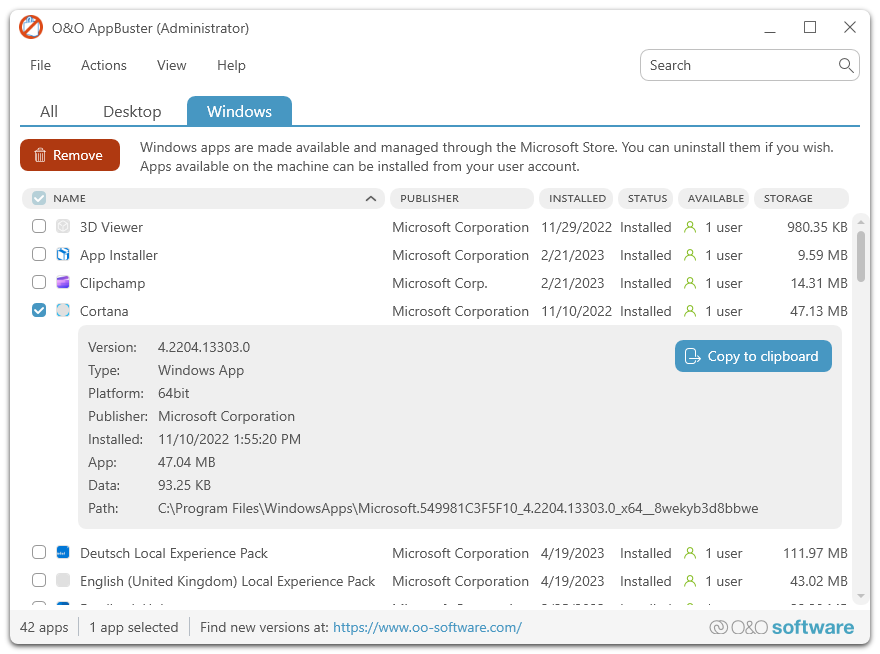
Task: Click the 'Microsoft Corp.' publisher cell
Action: [439, 283]
